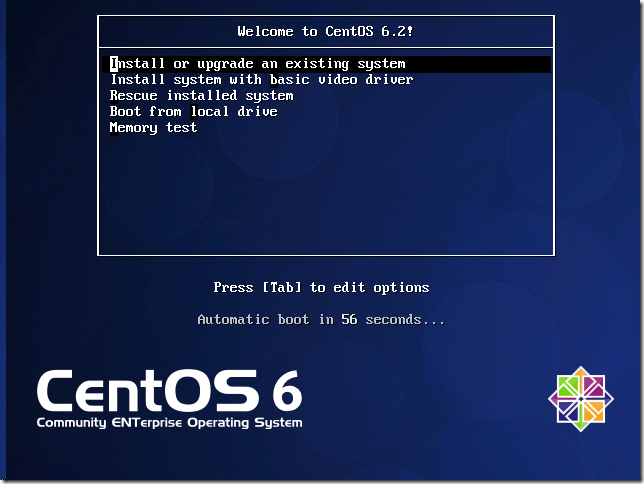The height and width of the screenshot is (484, 644).
Task: Click the "Automatic boot in 56 seconds..." countdown
Action: pos(321,319)
